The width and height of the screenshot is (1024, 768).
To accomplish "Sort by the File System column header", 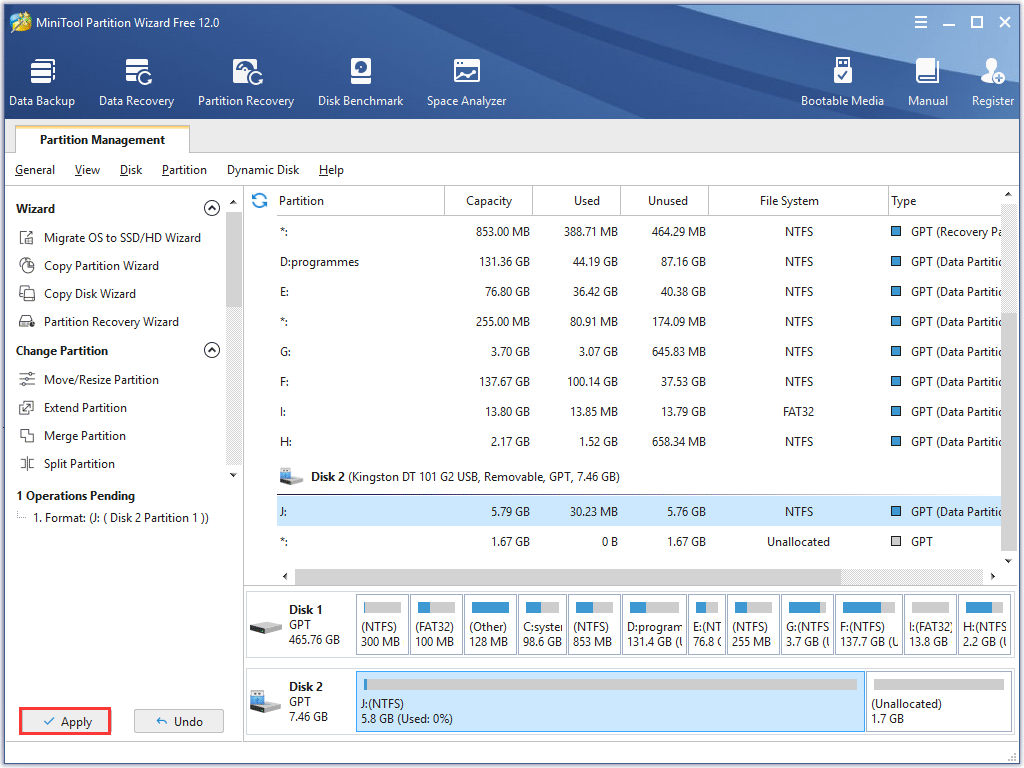I will (798, 200).
